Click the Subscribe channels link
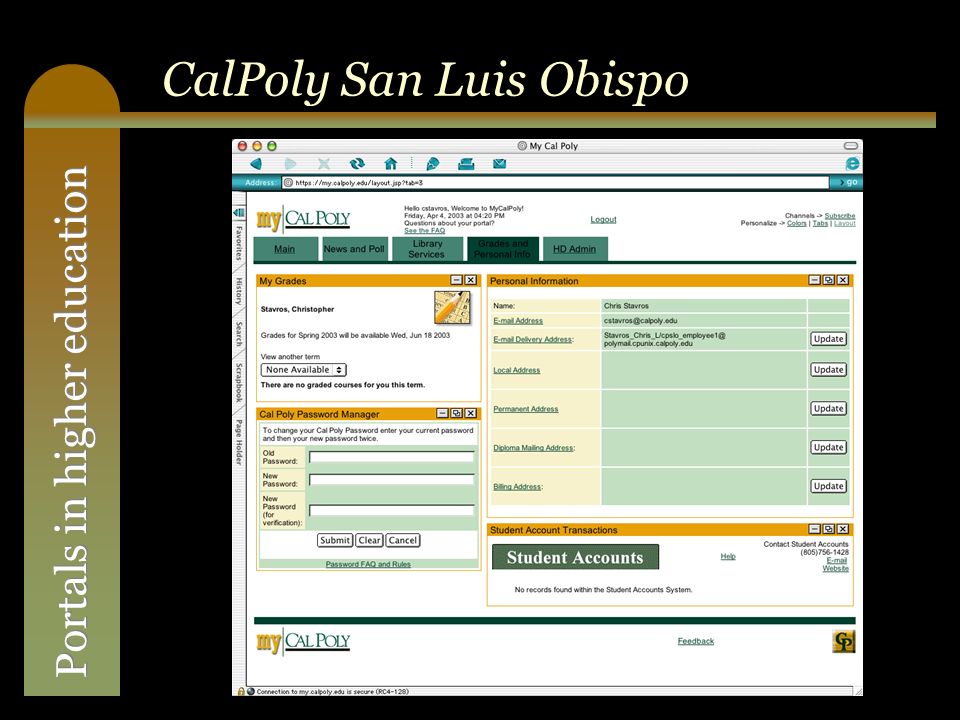The image size is (960, 720). click(840, 216)
